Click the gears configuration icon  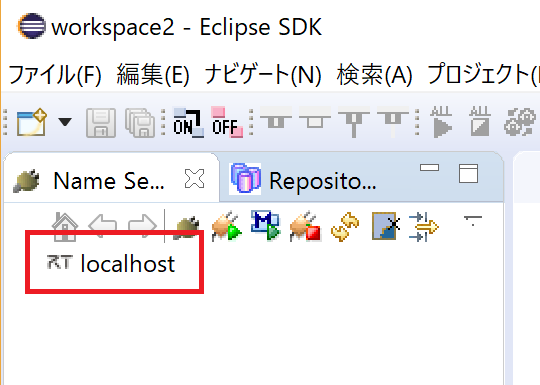520,122
